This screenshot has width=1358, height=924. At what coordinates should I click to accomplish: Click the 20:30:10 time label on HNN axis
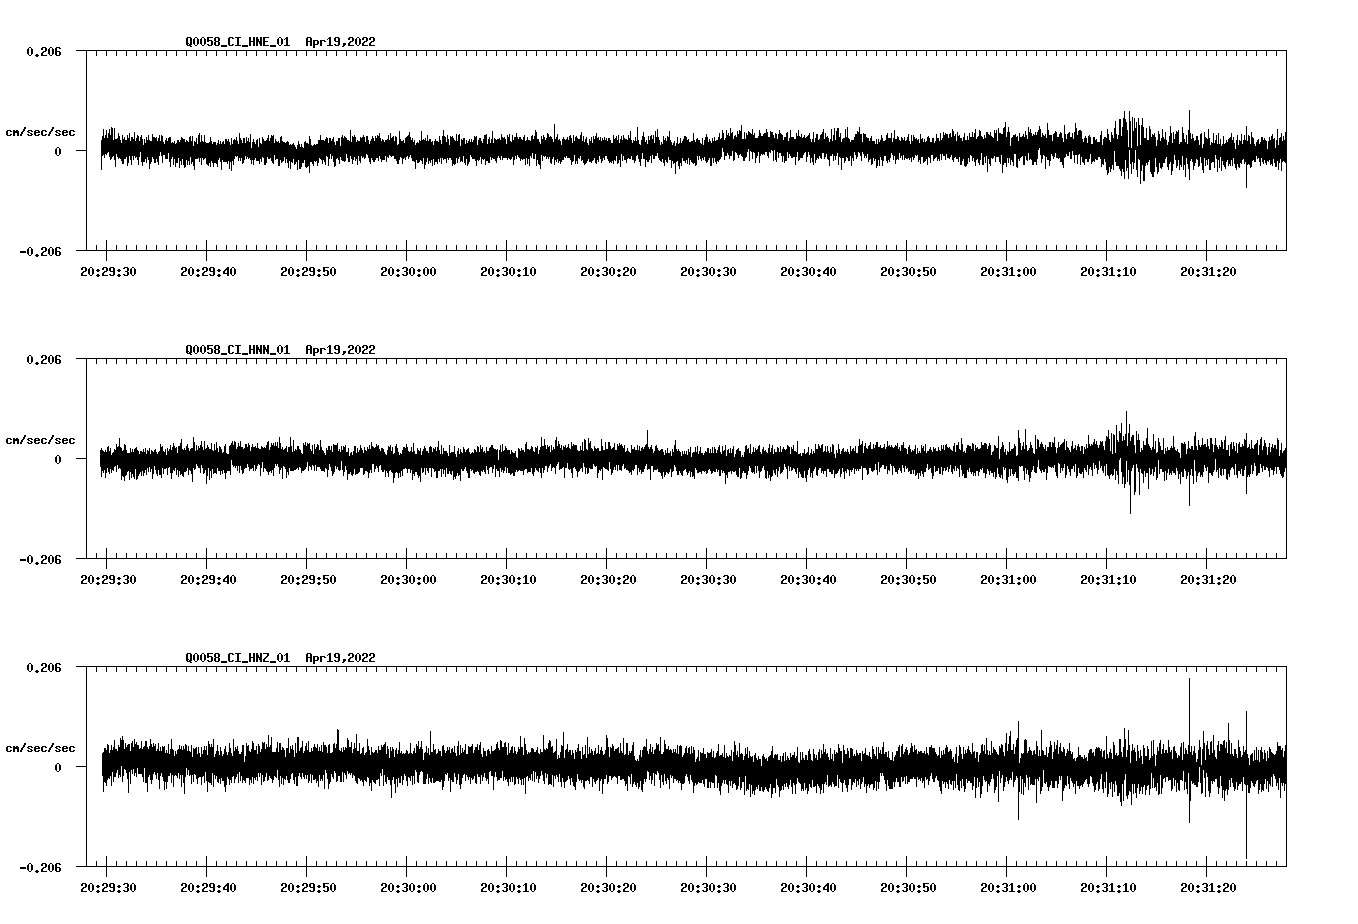508,580
